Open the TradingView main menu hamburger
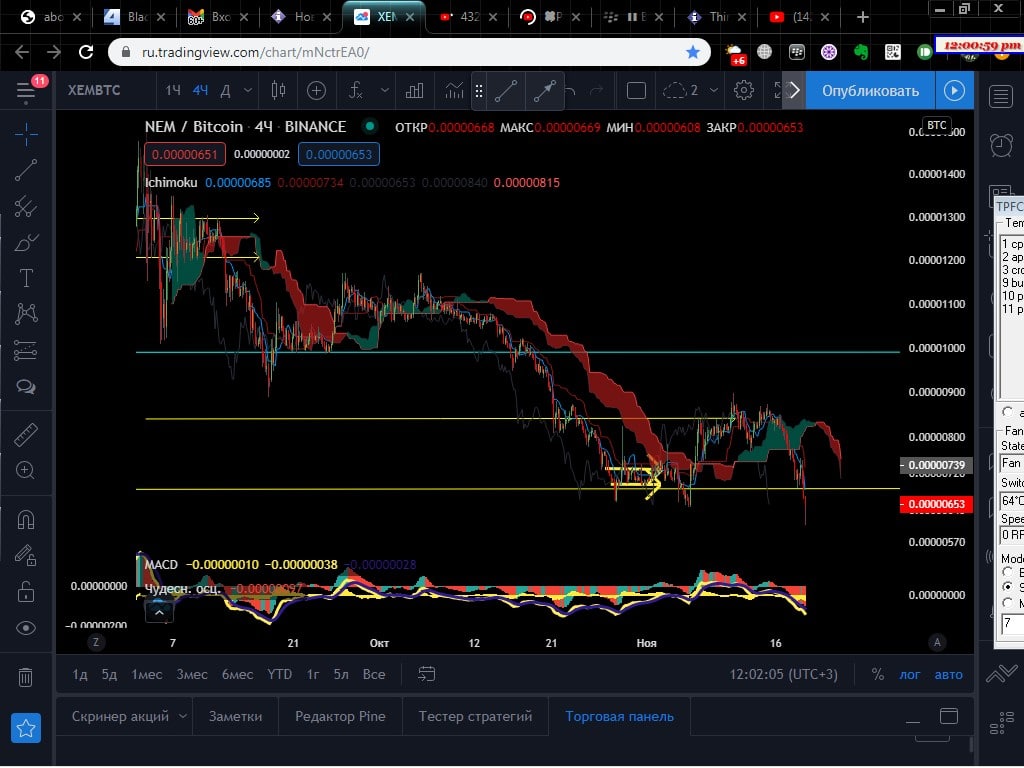Screen dimensions: 1024x768 [25, 91]
